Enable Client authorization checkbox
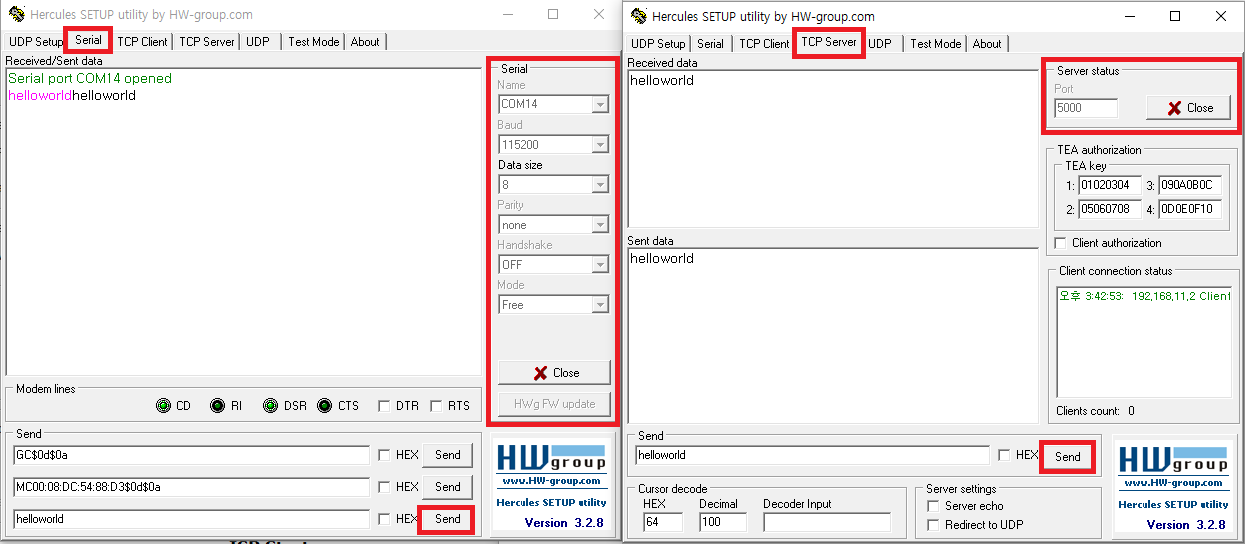The image size is (1245, 544). coord(1061,243)
